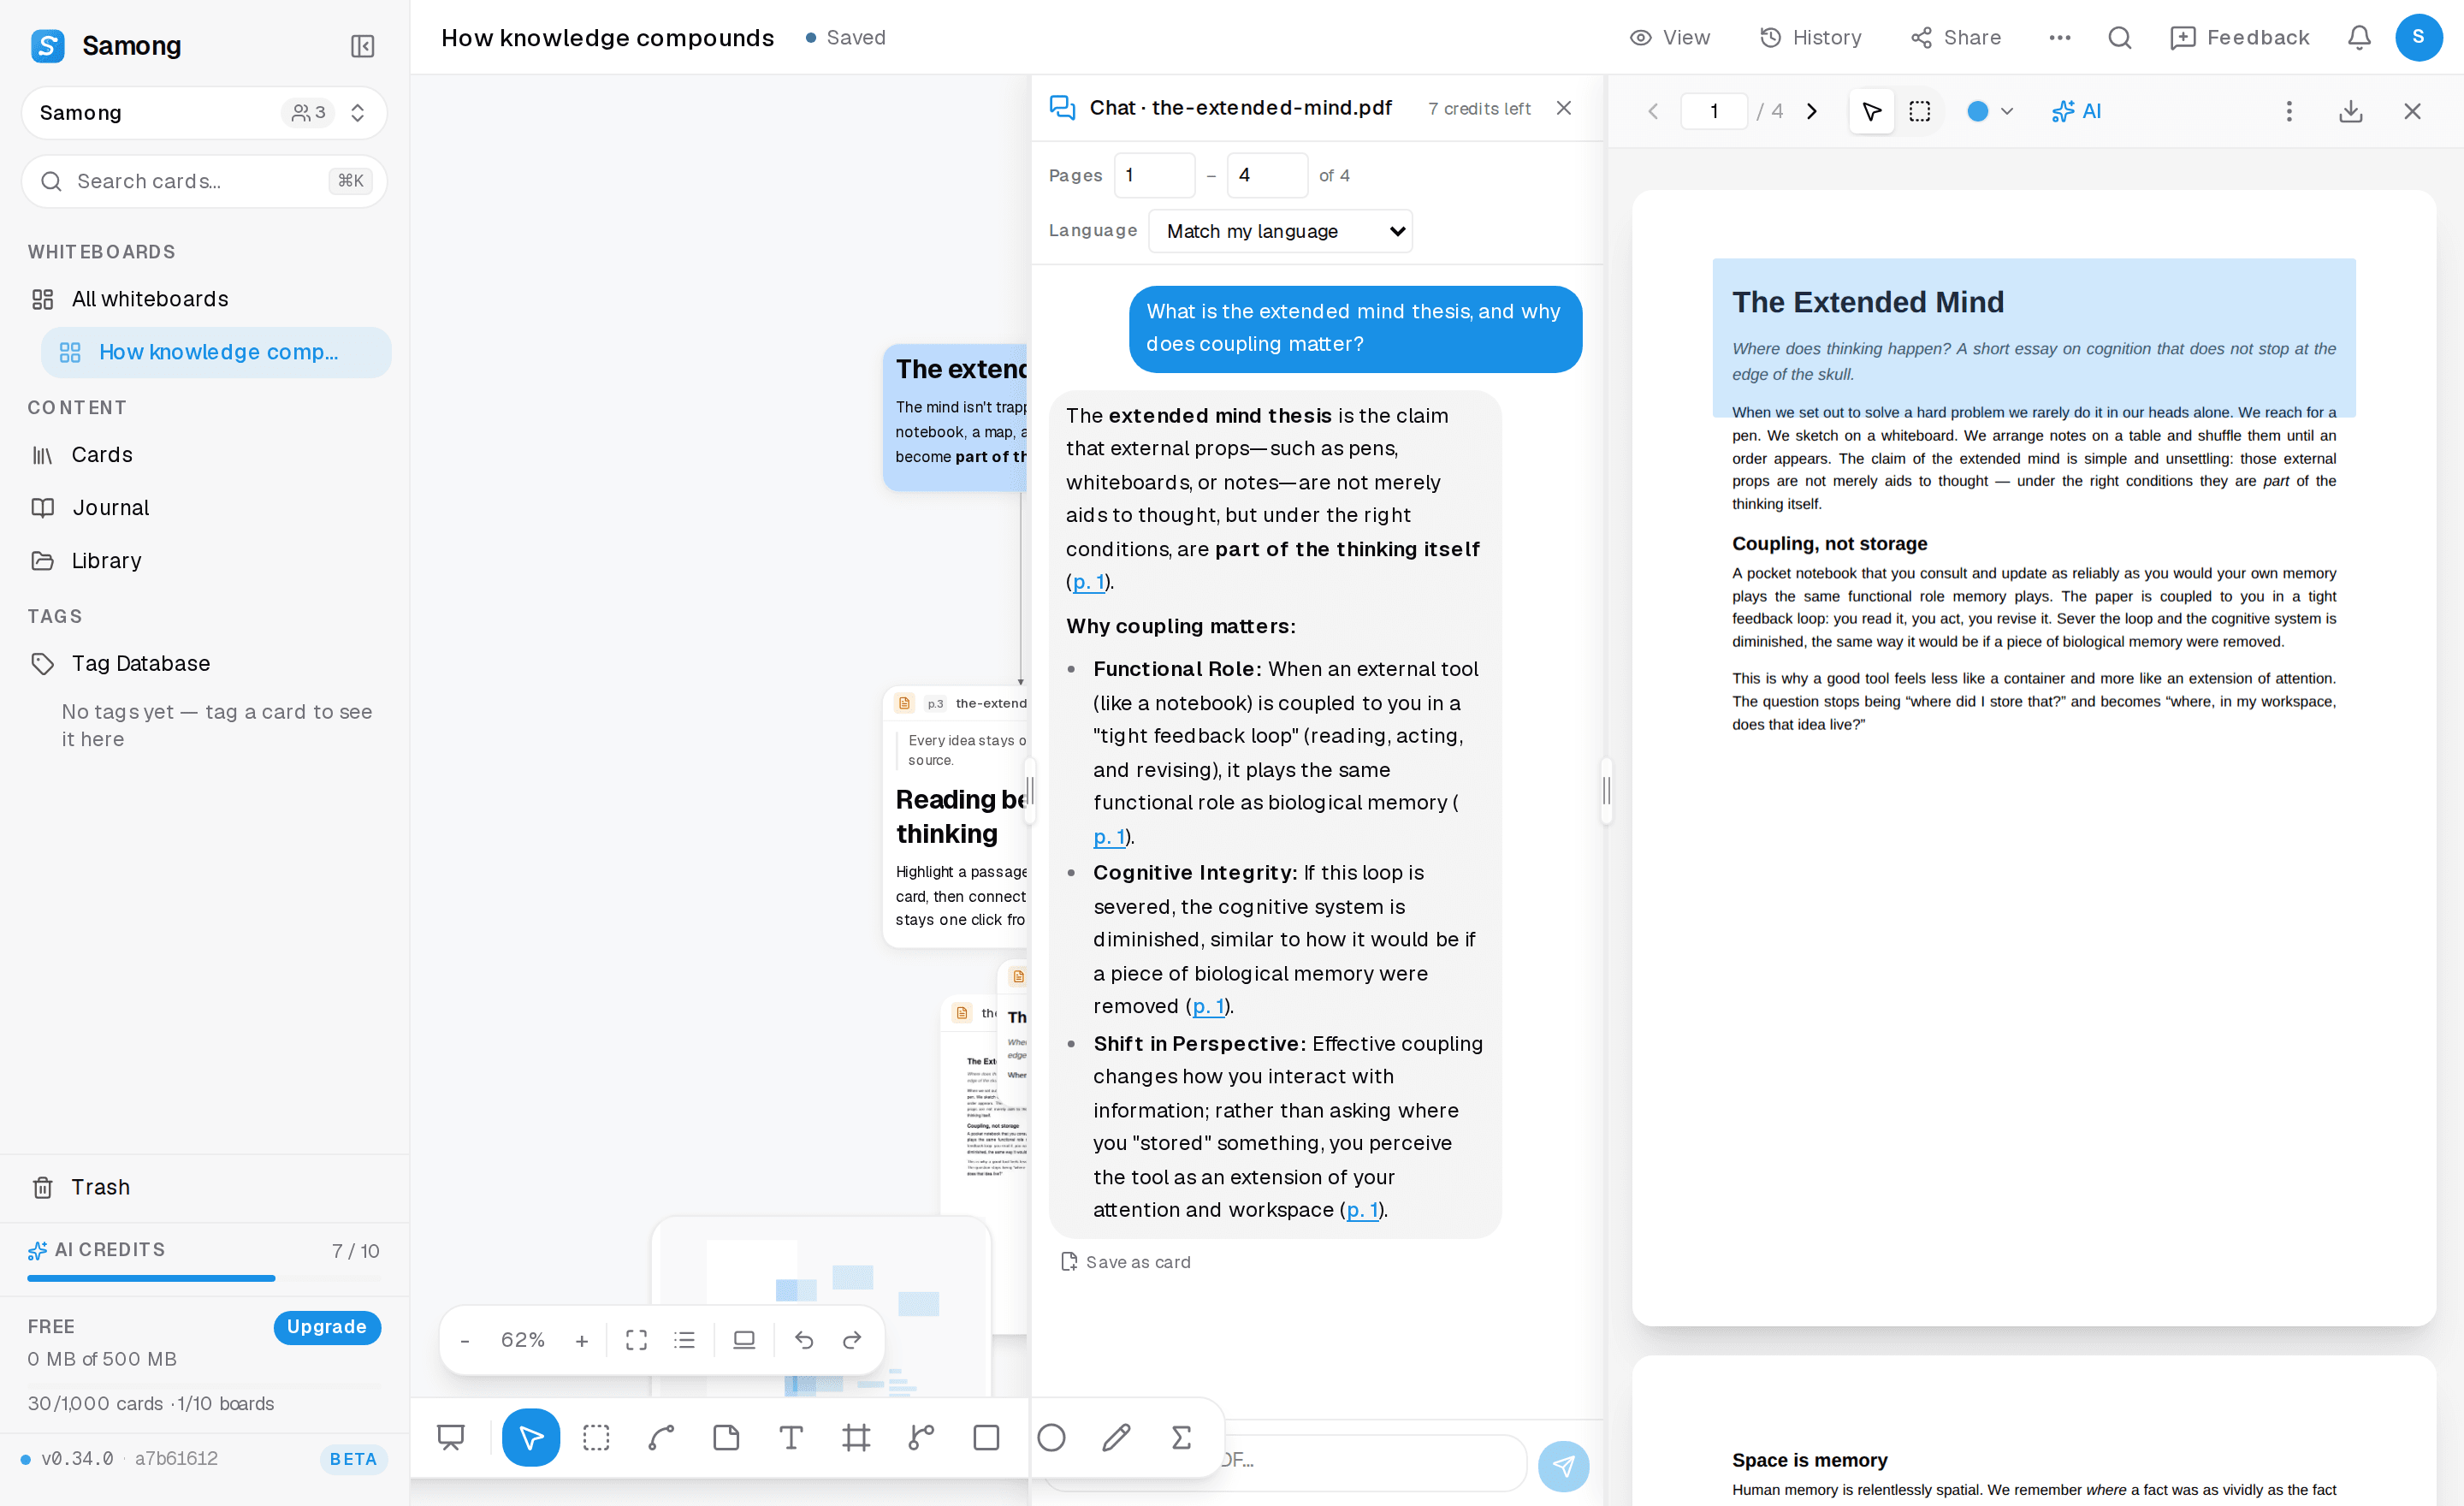The height and width of the screenshot is (1506, 2464).
Task: Click the Share button
Action: 1956,38
